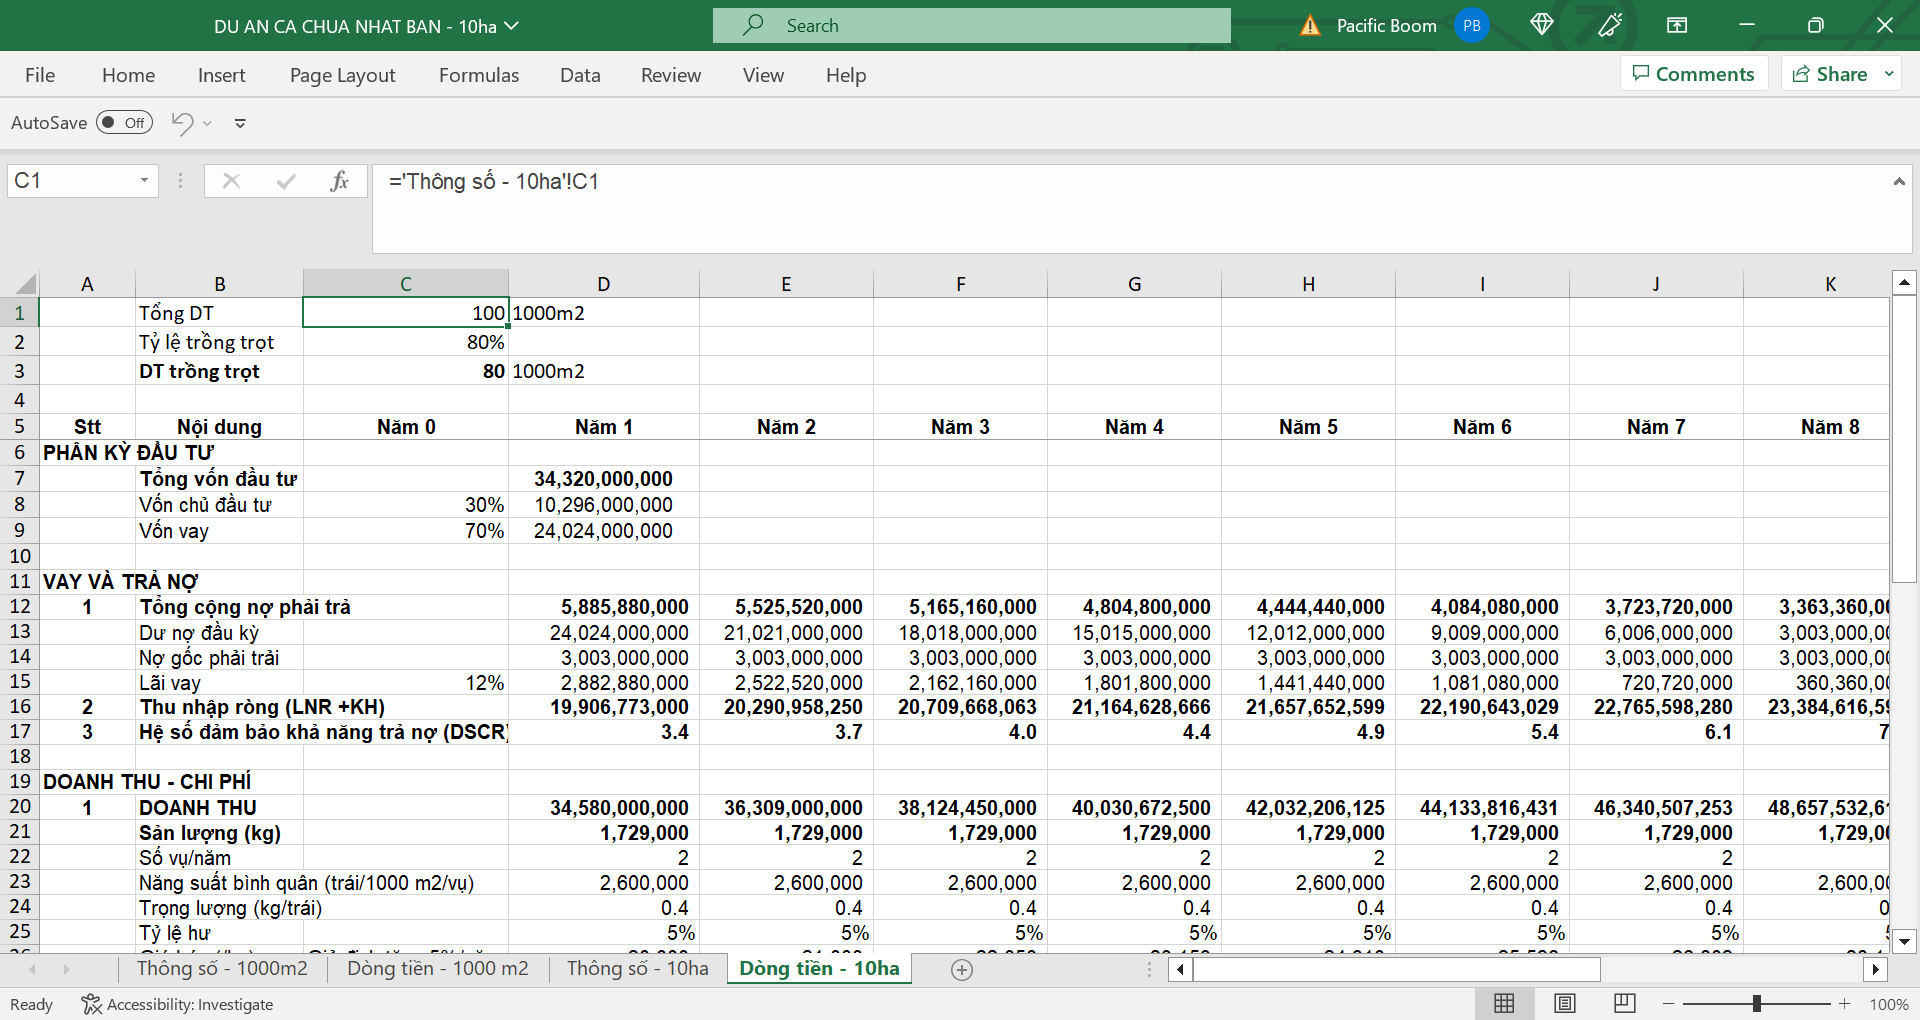Image resolution: width=1920 pixels, height=1020 pixels.
Task: Click the zoom slider handle
Action: pos(1757,1003)
